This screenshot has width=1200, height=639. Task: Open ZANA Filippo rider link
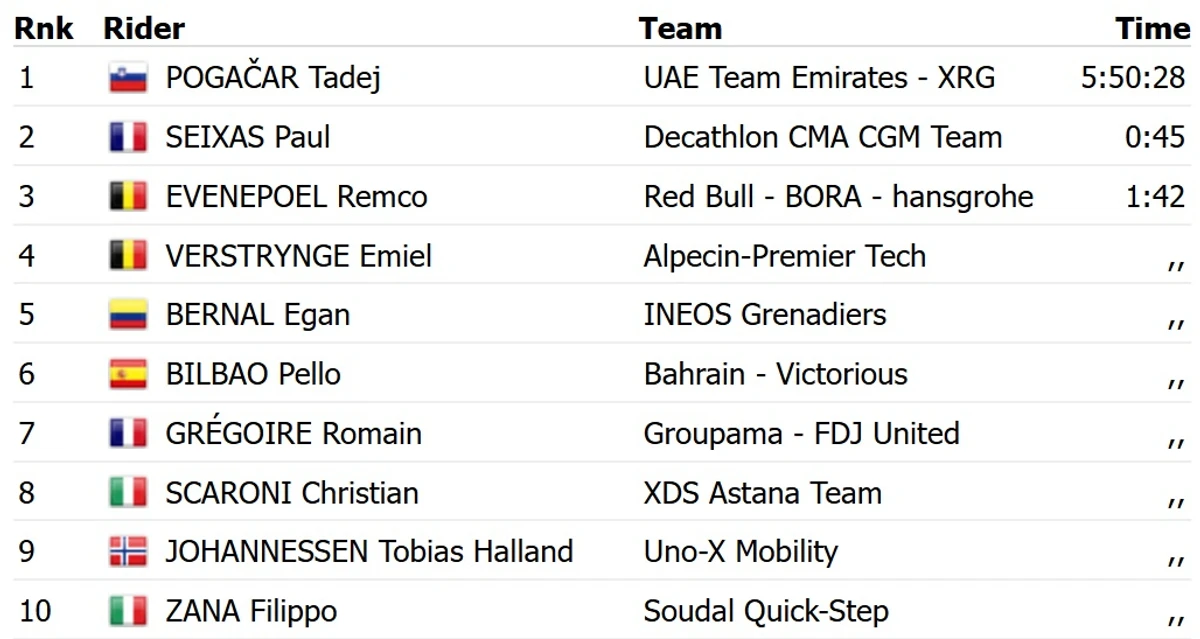coord(251,611)
